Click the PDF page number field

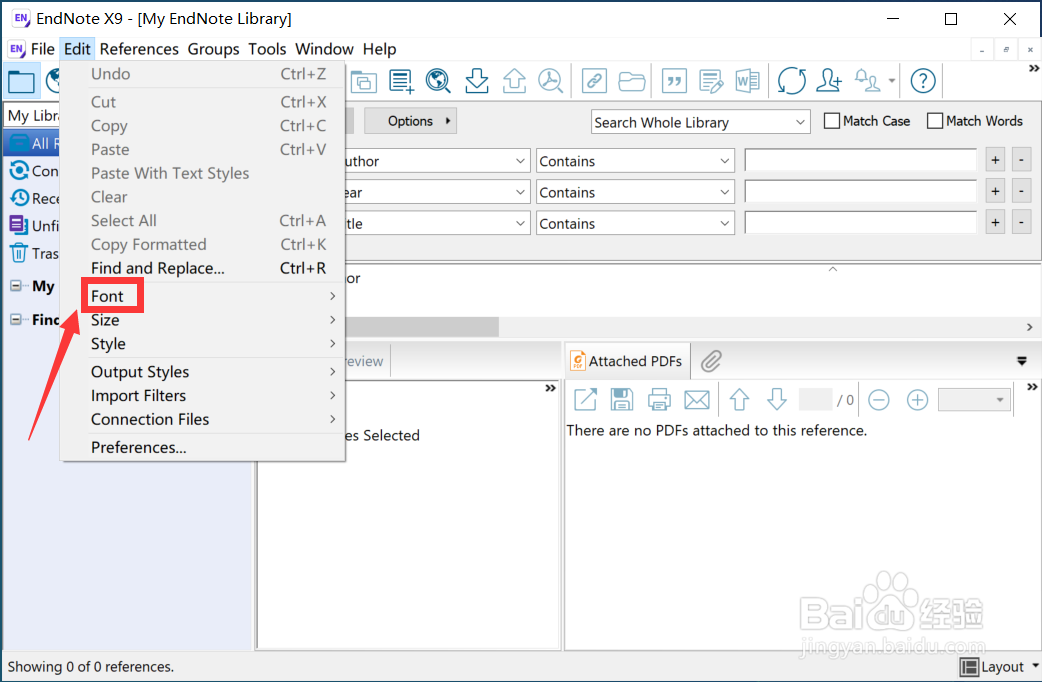[x=815, y=399]
